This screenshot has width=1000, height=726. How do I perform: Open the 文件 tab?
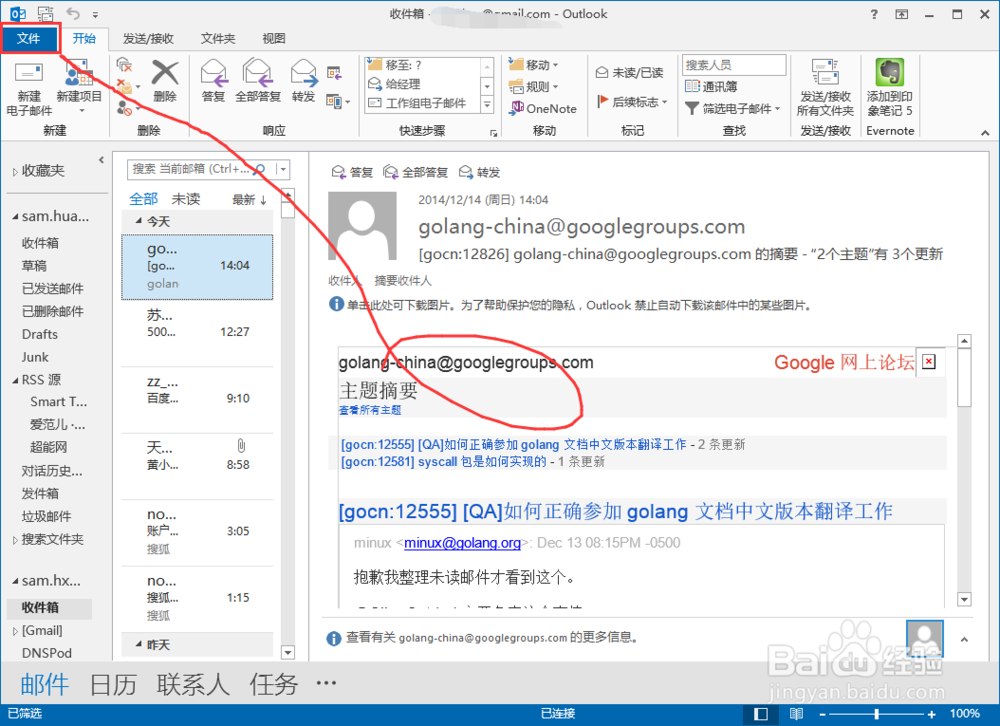29,38
